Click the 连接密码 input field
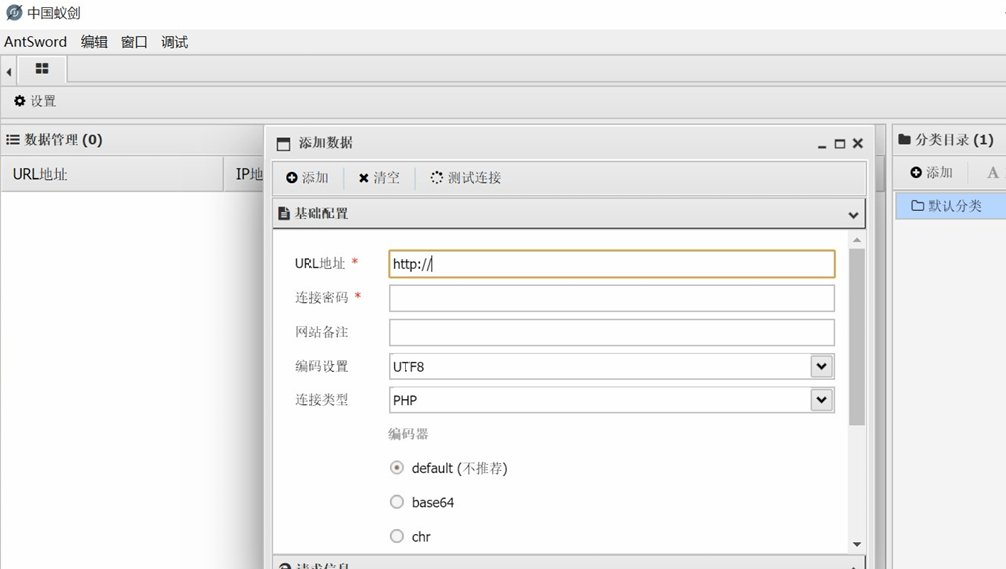The width and height of the screenshot is (1006, 569). point(611,298)
